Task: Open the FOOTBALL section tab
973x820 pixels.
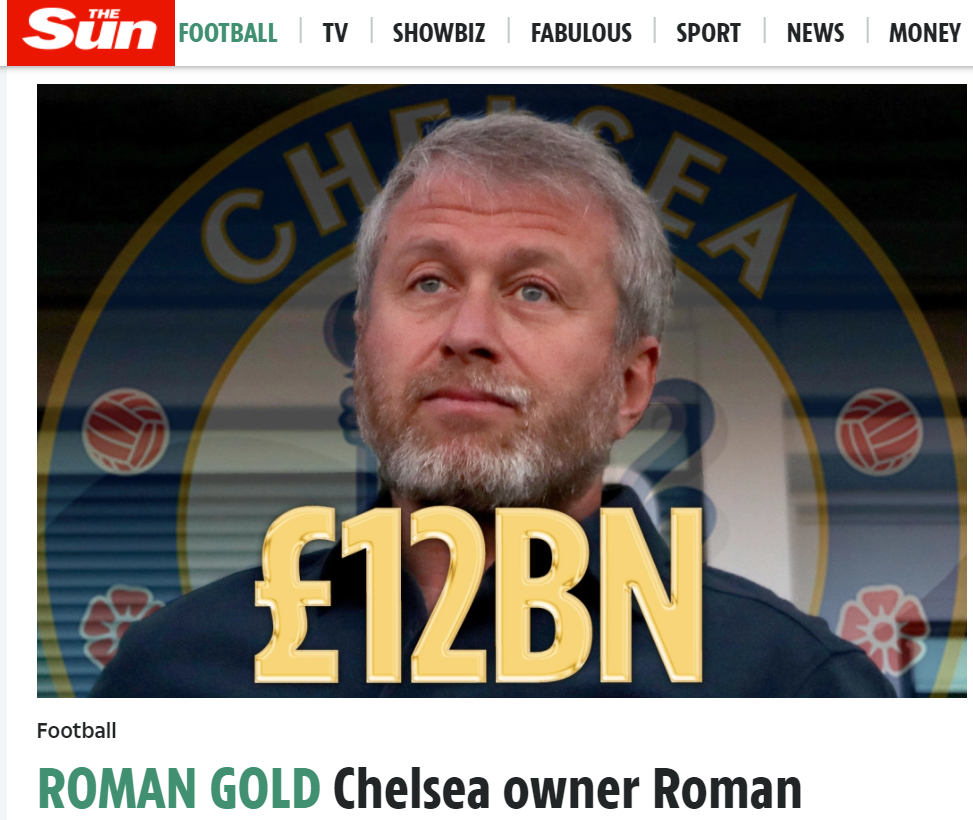Action: pyautogui.click(x=228, y=33)
